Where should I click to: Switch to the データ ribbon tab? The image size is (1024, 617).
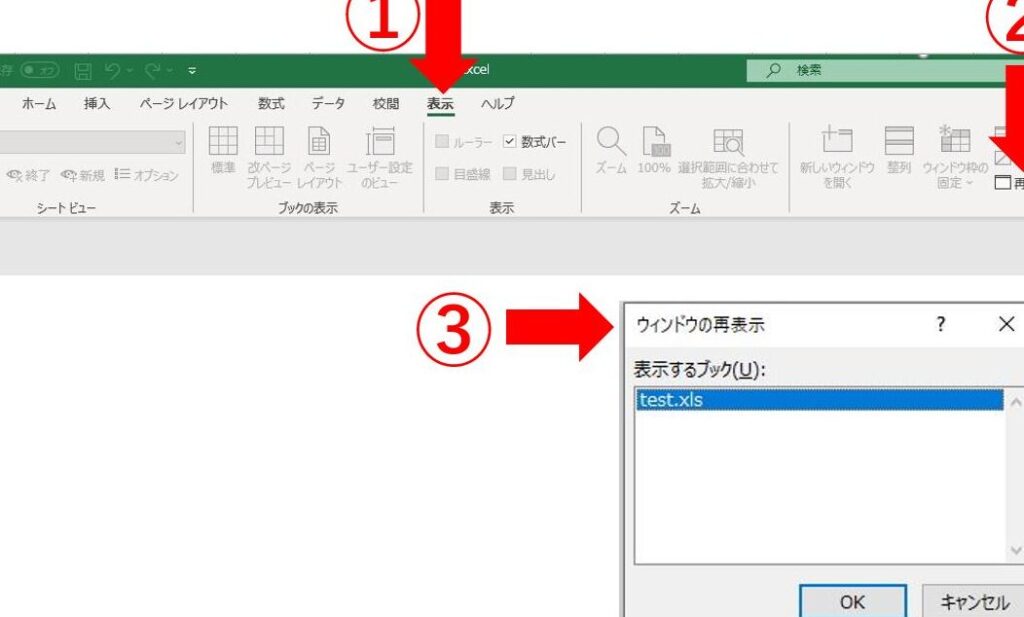tap(328, 103)
